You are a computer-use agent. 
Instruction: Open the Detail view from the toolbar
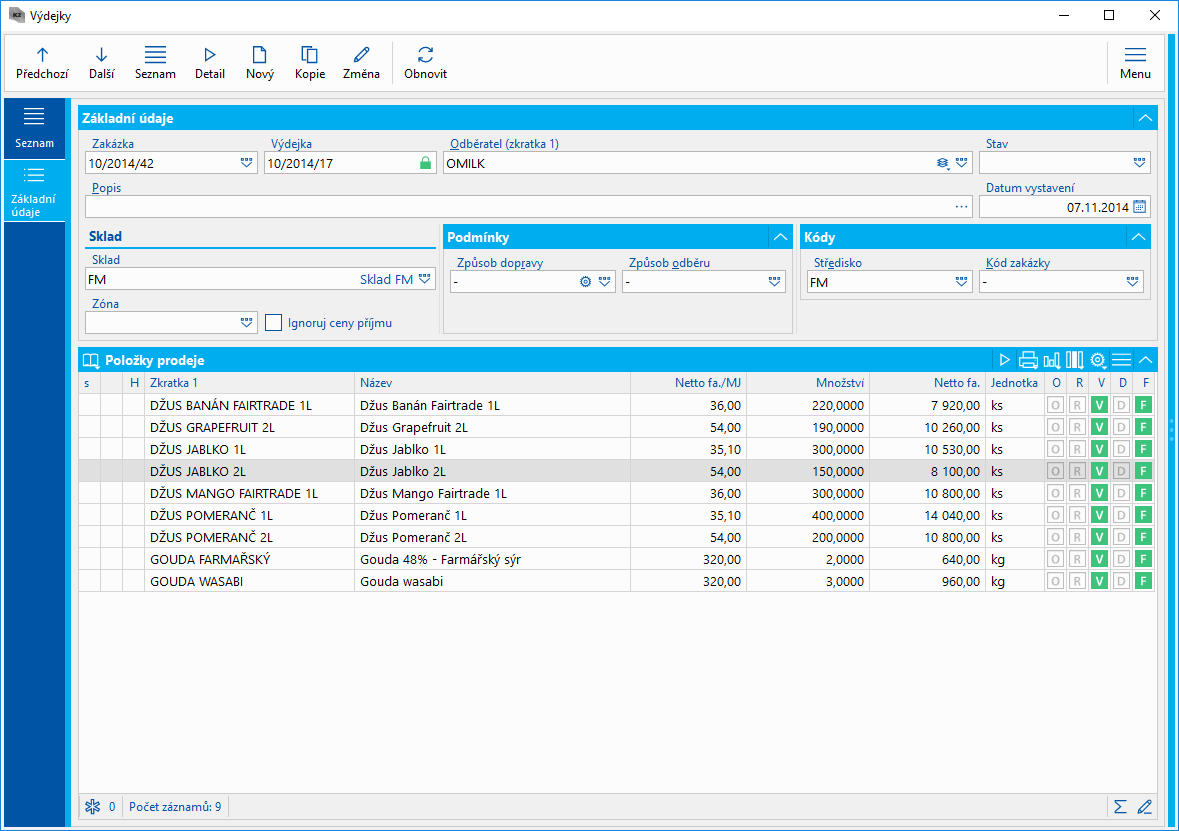(210, 62)
